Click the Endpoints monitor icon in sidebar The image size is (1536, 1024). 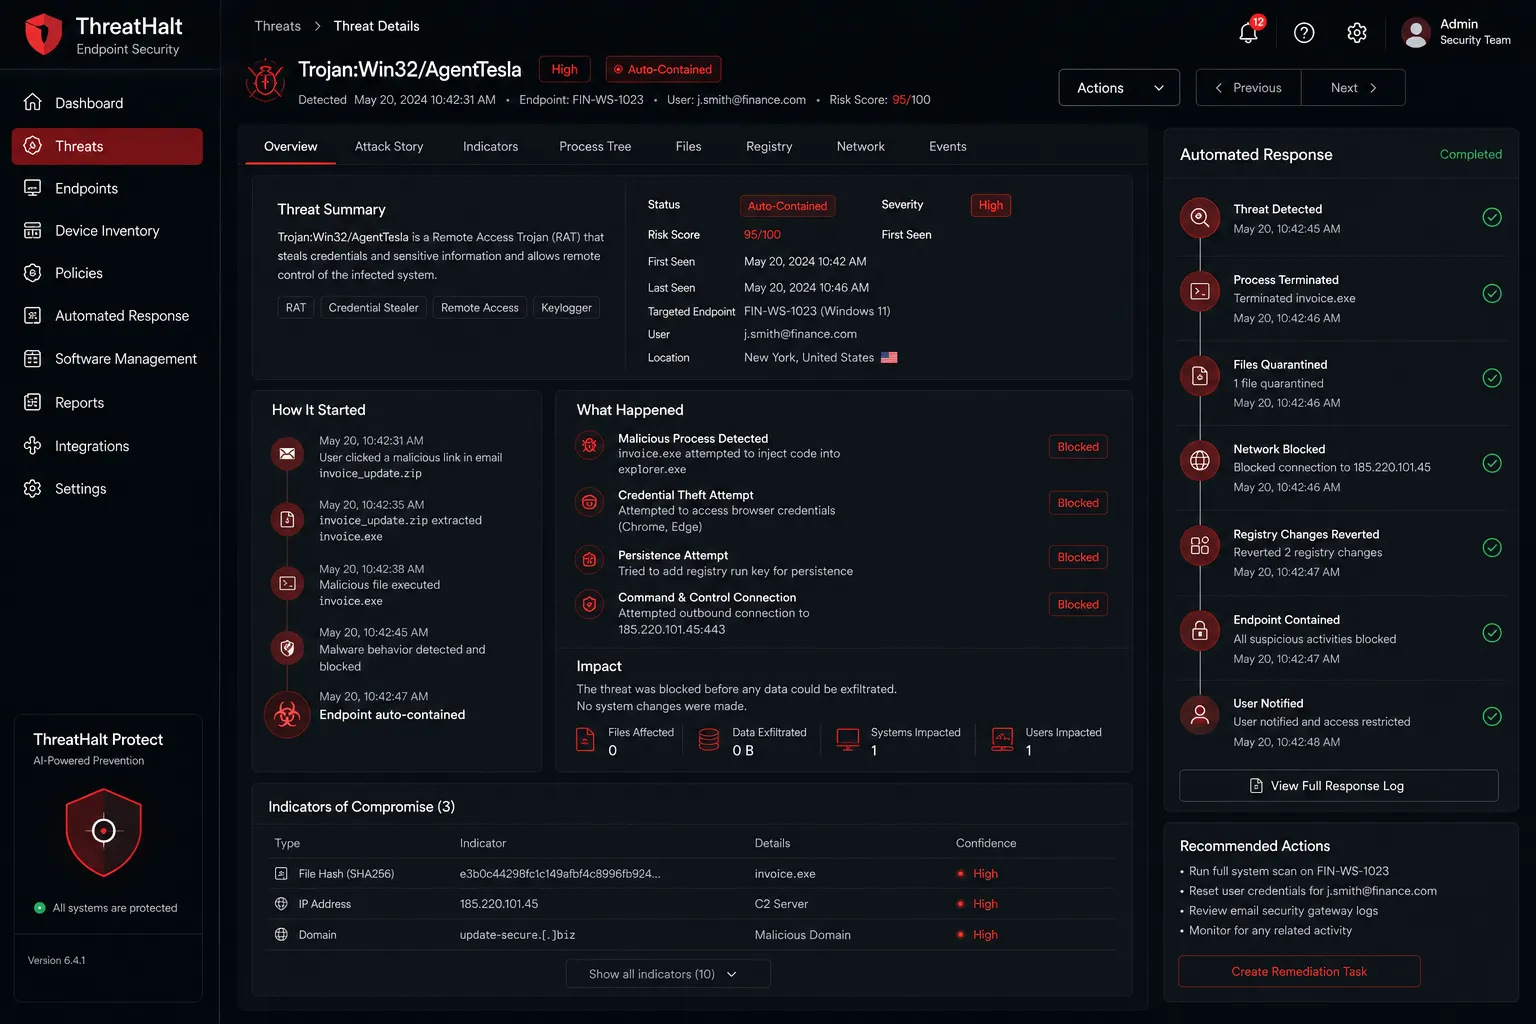click(33, 188)
